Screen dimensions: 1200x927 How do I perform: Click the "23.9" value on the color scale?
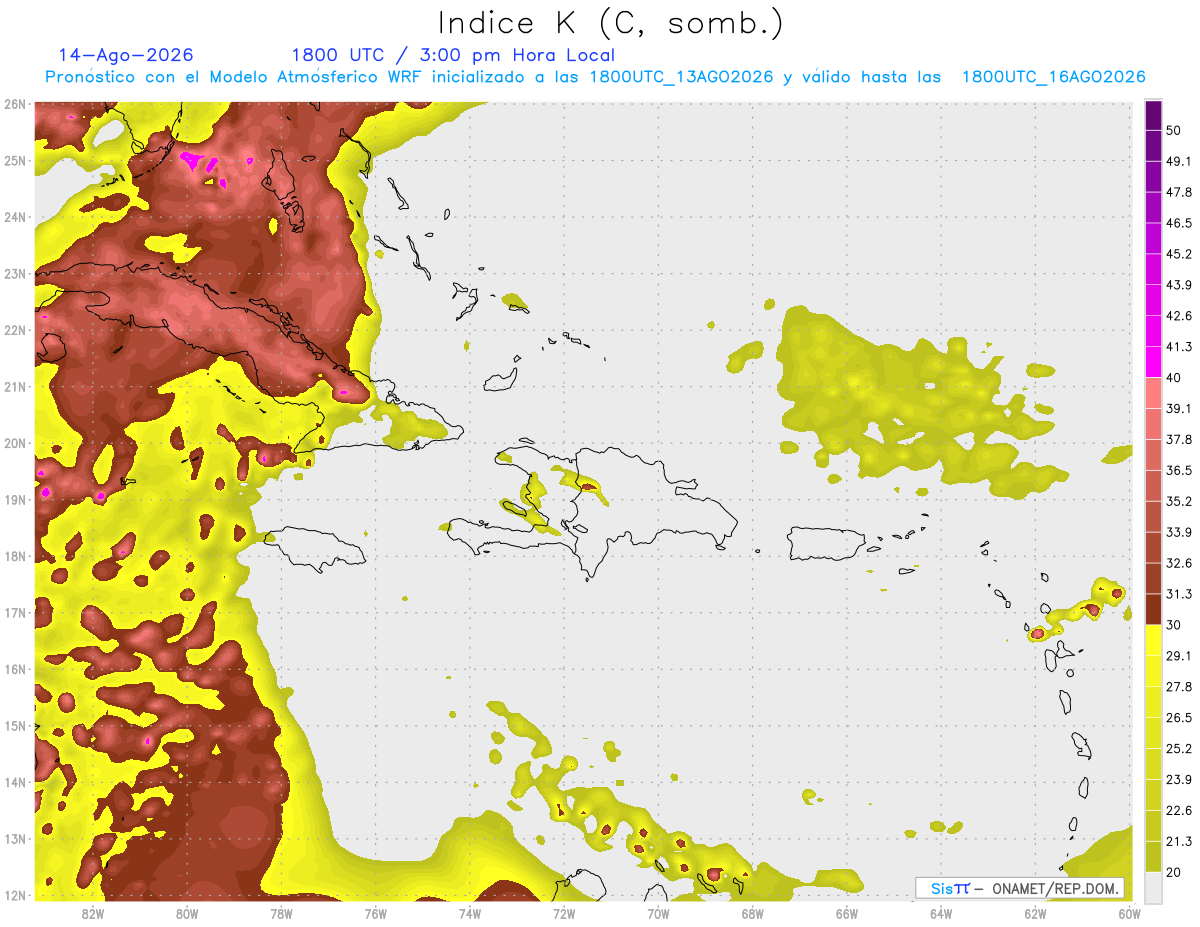[1180, 779]
